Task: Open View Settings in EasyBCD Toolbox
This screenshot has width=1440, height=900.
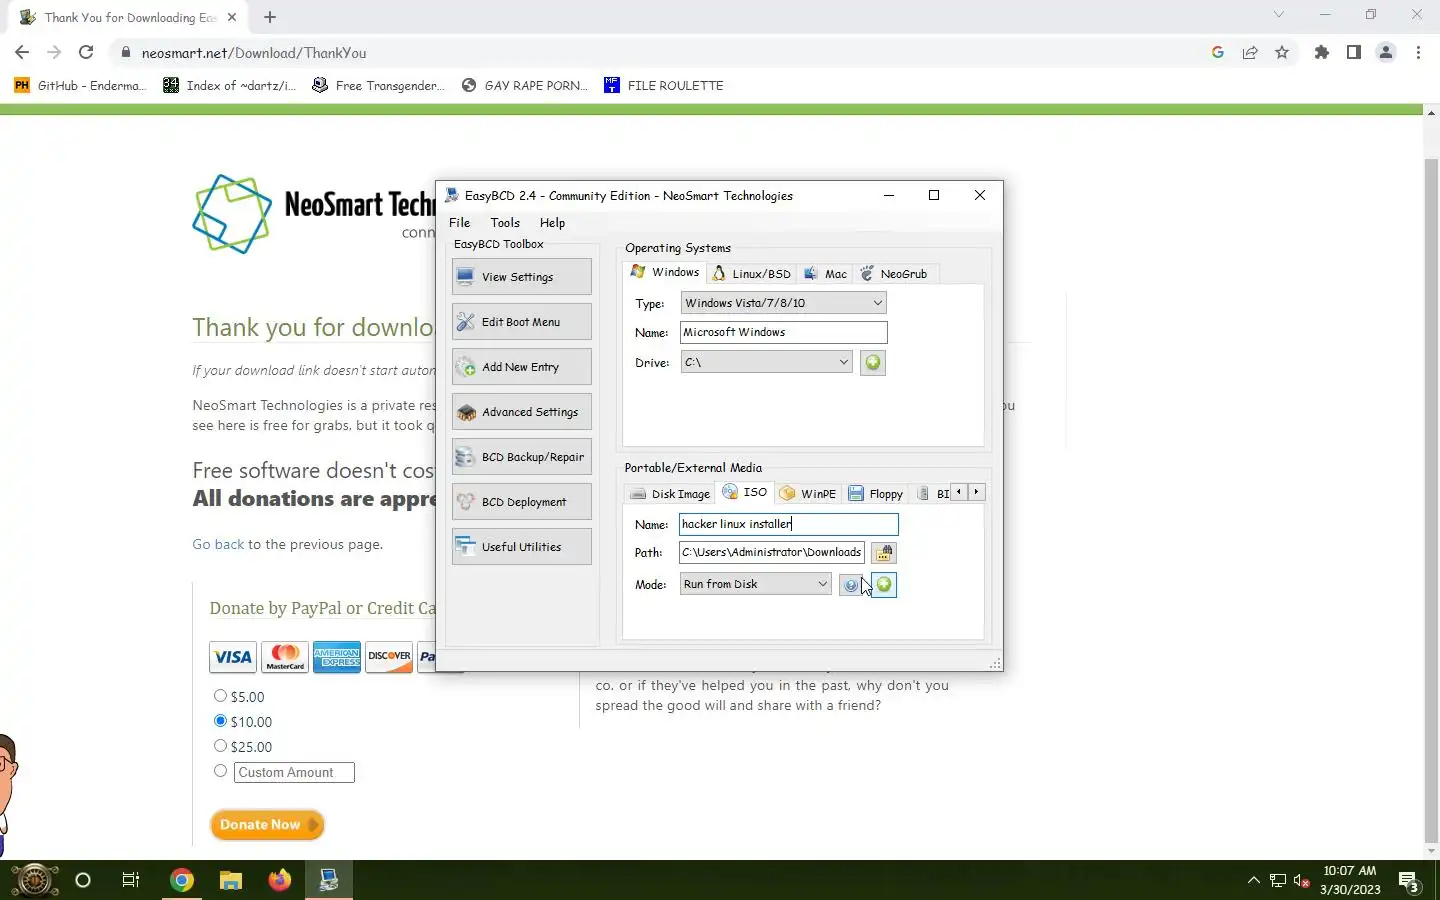Action: (x=521, y=277)
